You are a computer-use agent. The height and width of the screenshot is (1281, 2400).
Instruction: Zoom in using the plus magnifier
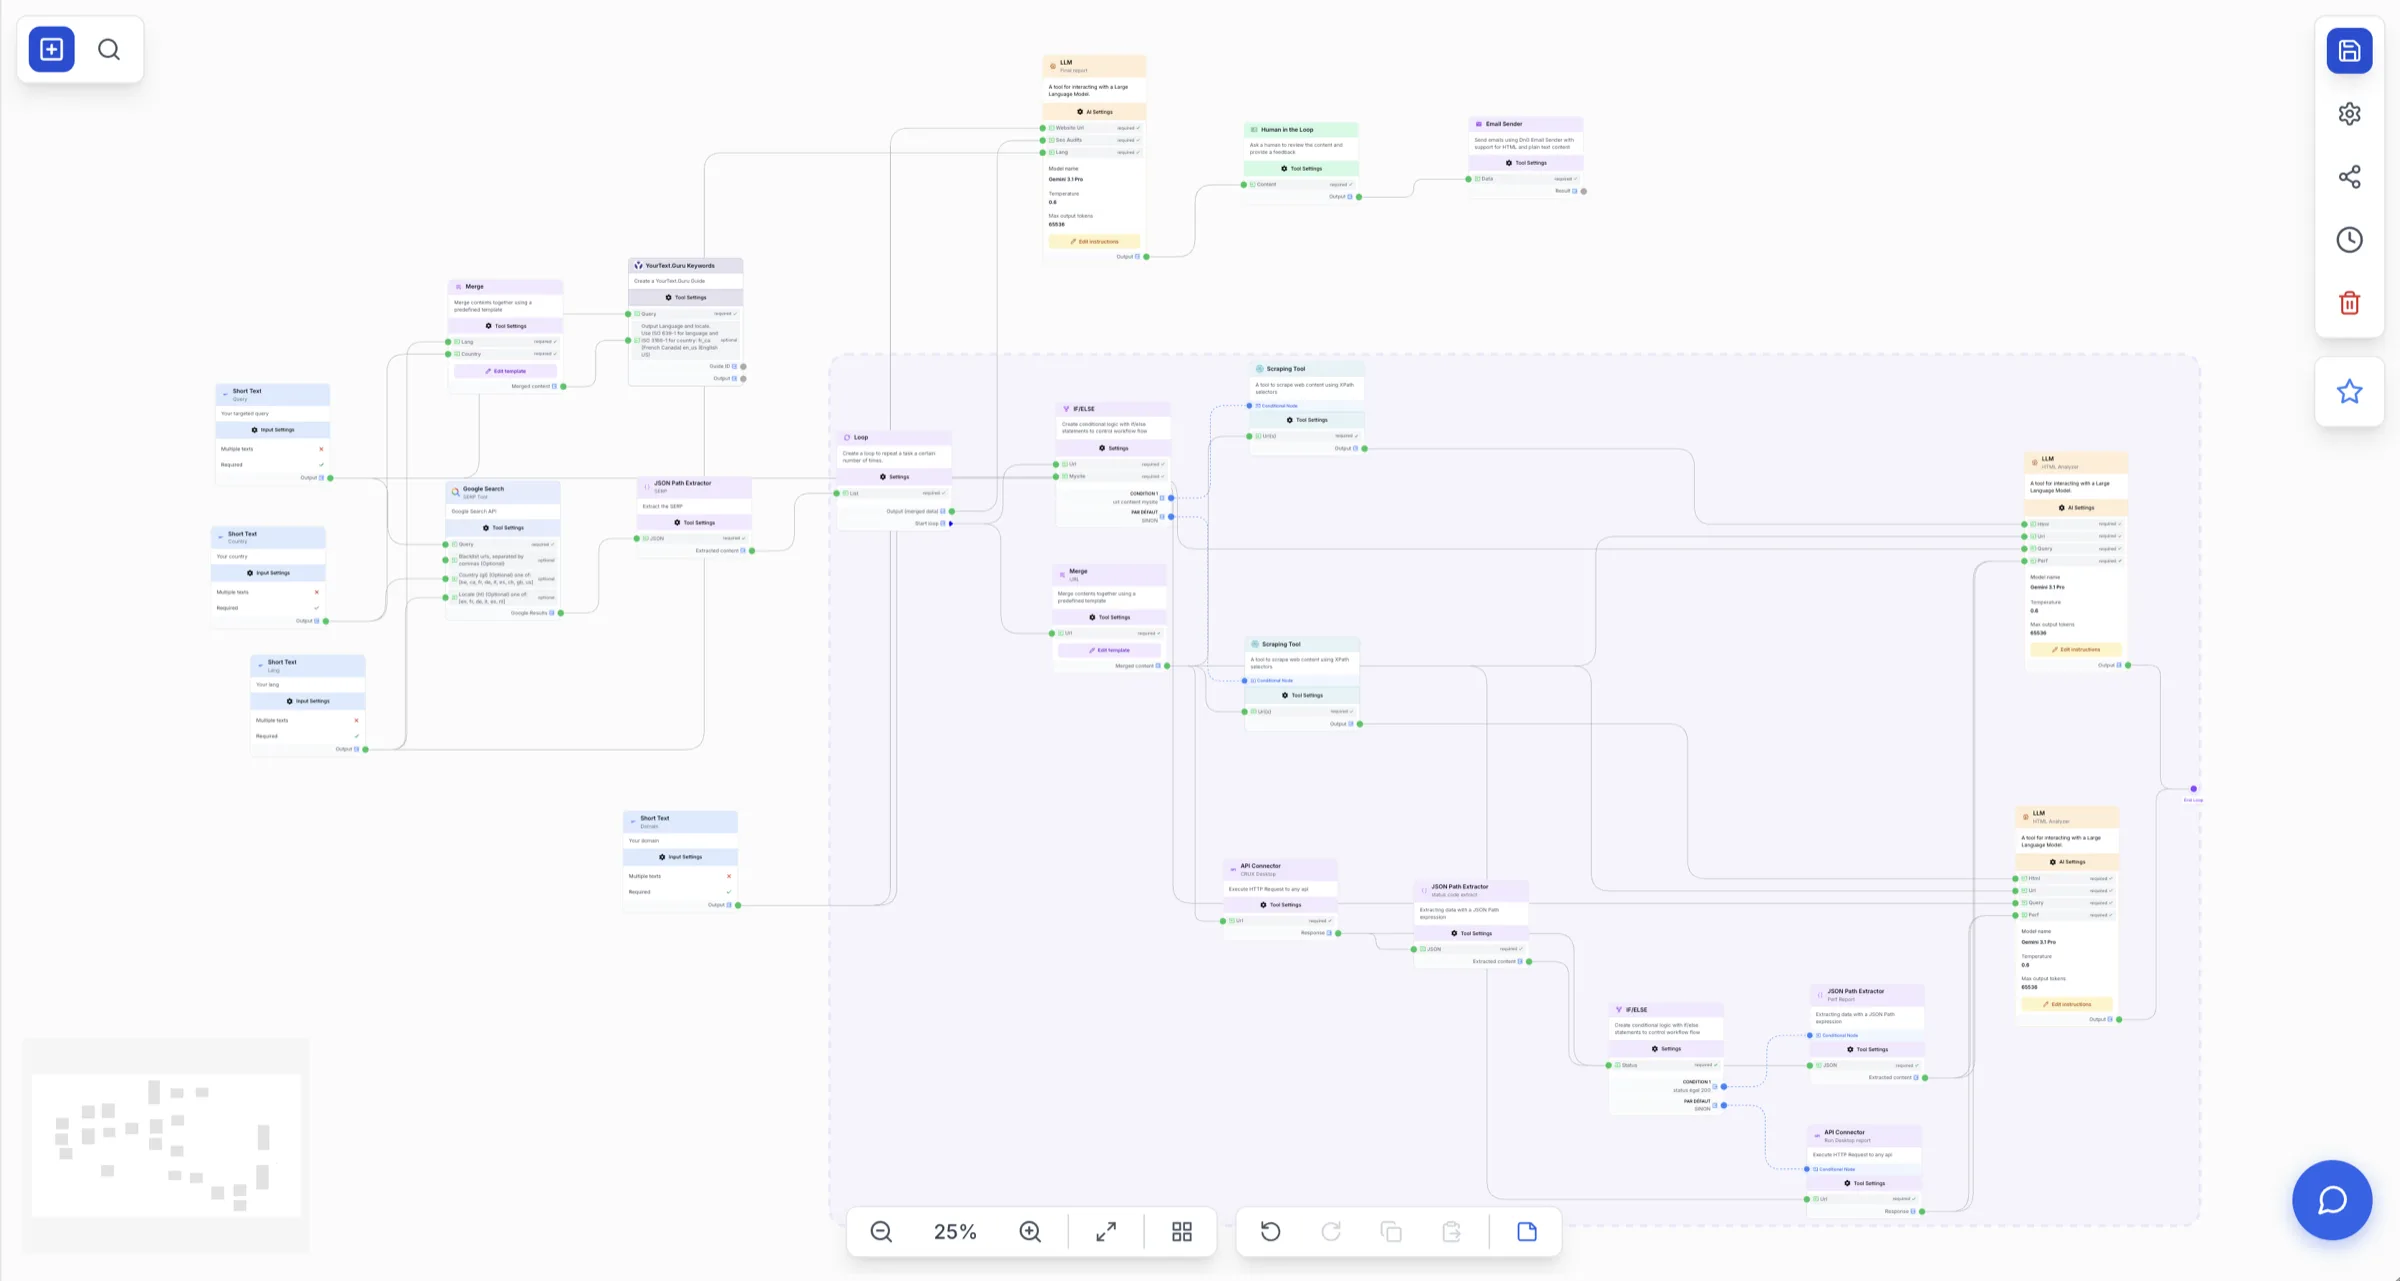coord(1030,1231)
